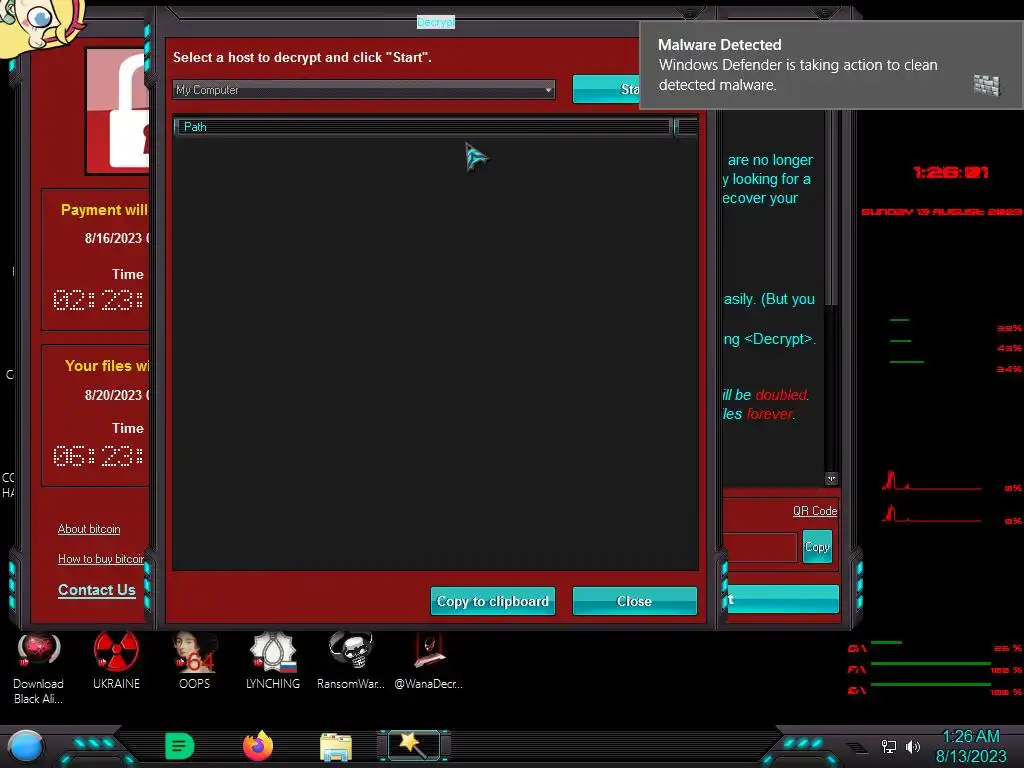The image size is (1024, 768).
Task: Open the green notes app in taskbar
Action: 180,746
